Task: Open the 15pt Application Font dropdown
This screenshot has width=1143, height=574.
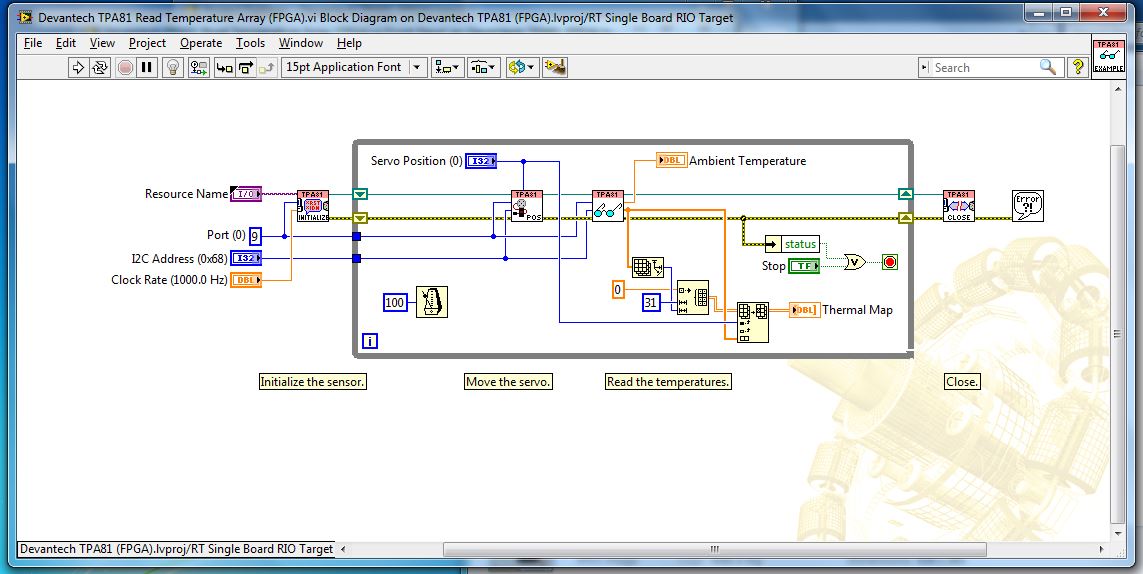Action: 354,67
